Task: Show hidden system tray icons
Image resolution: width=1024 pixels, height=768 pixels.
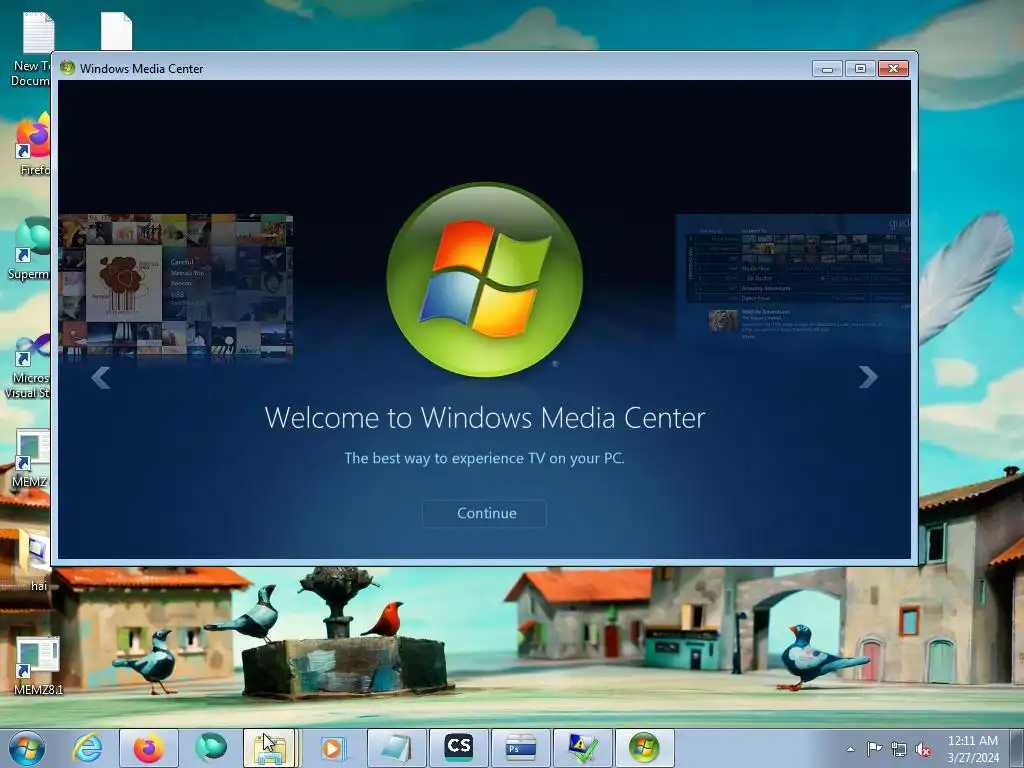Action: [850, 749]
